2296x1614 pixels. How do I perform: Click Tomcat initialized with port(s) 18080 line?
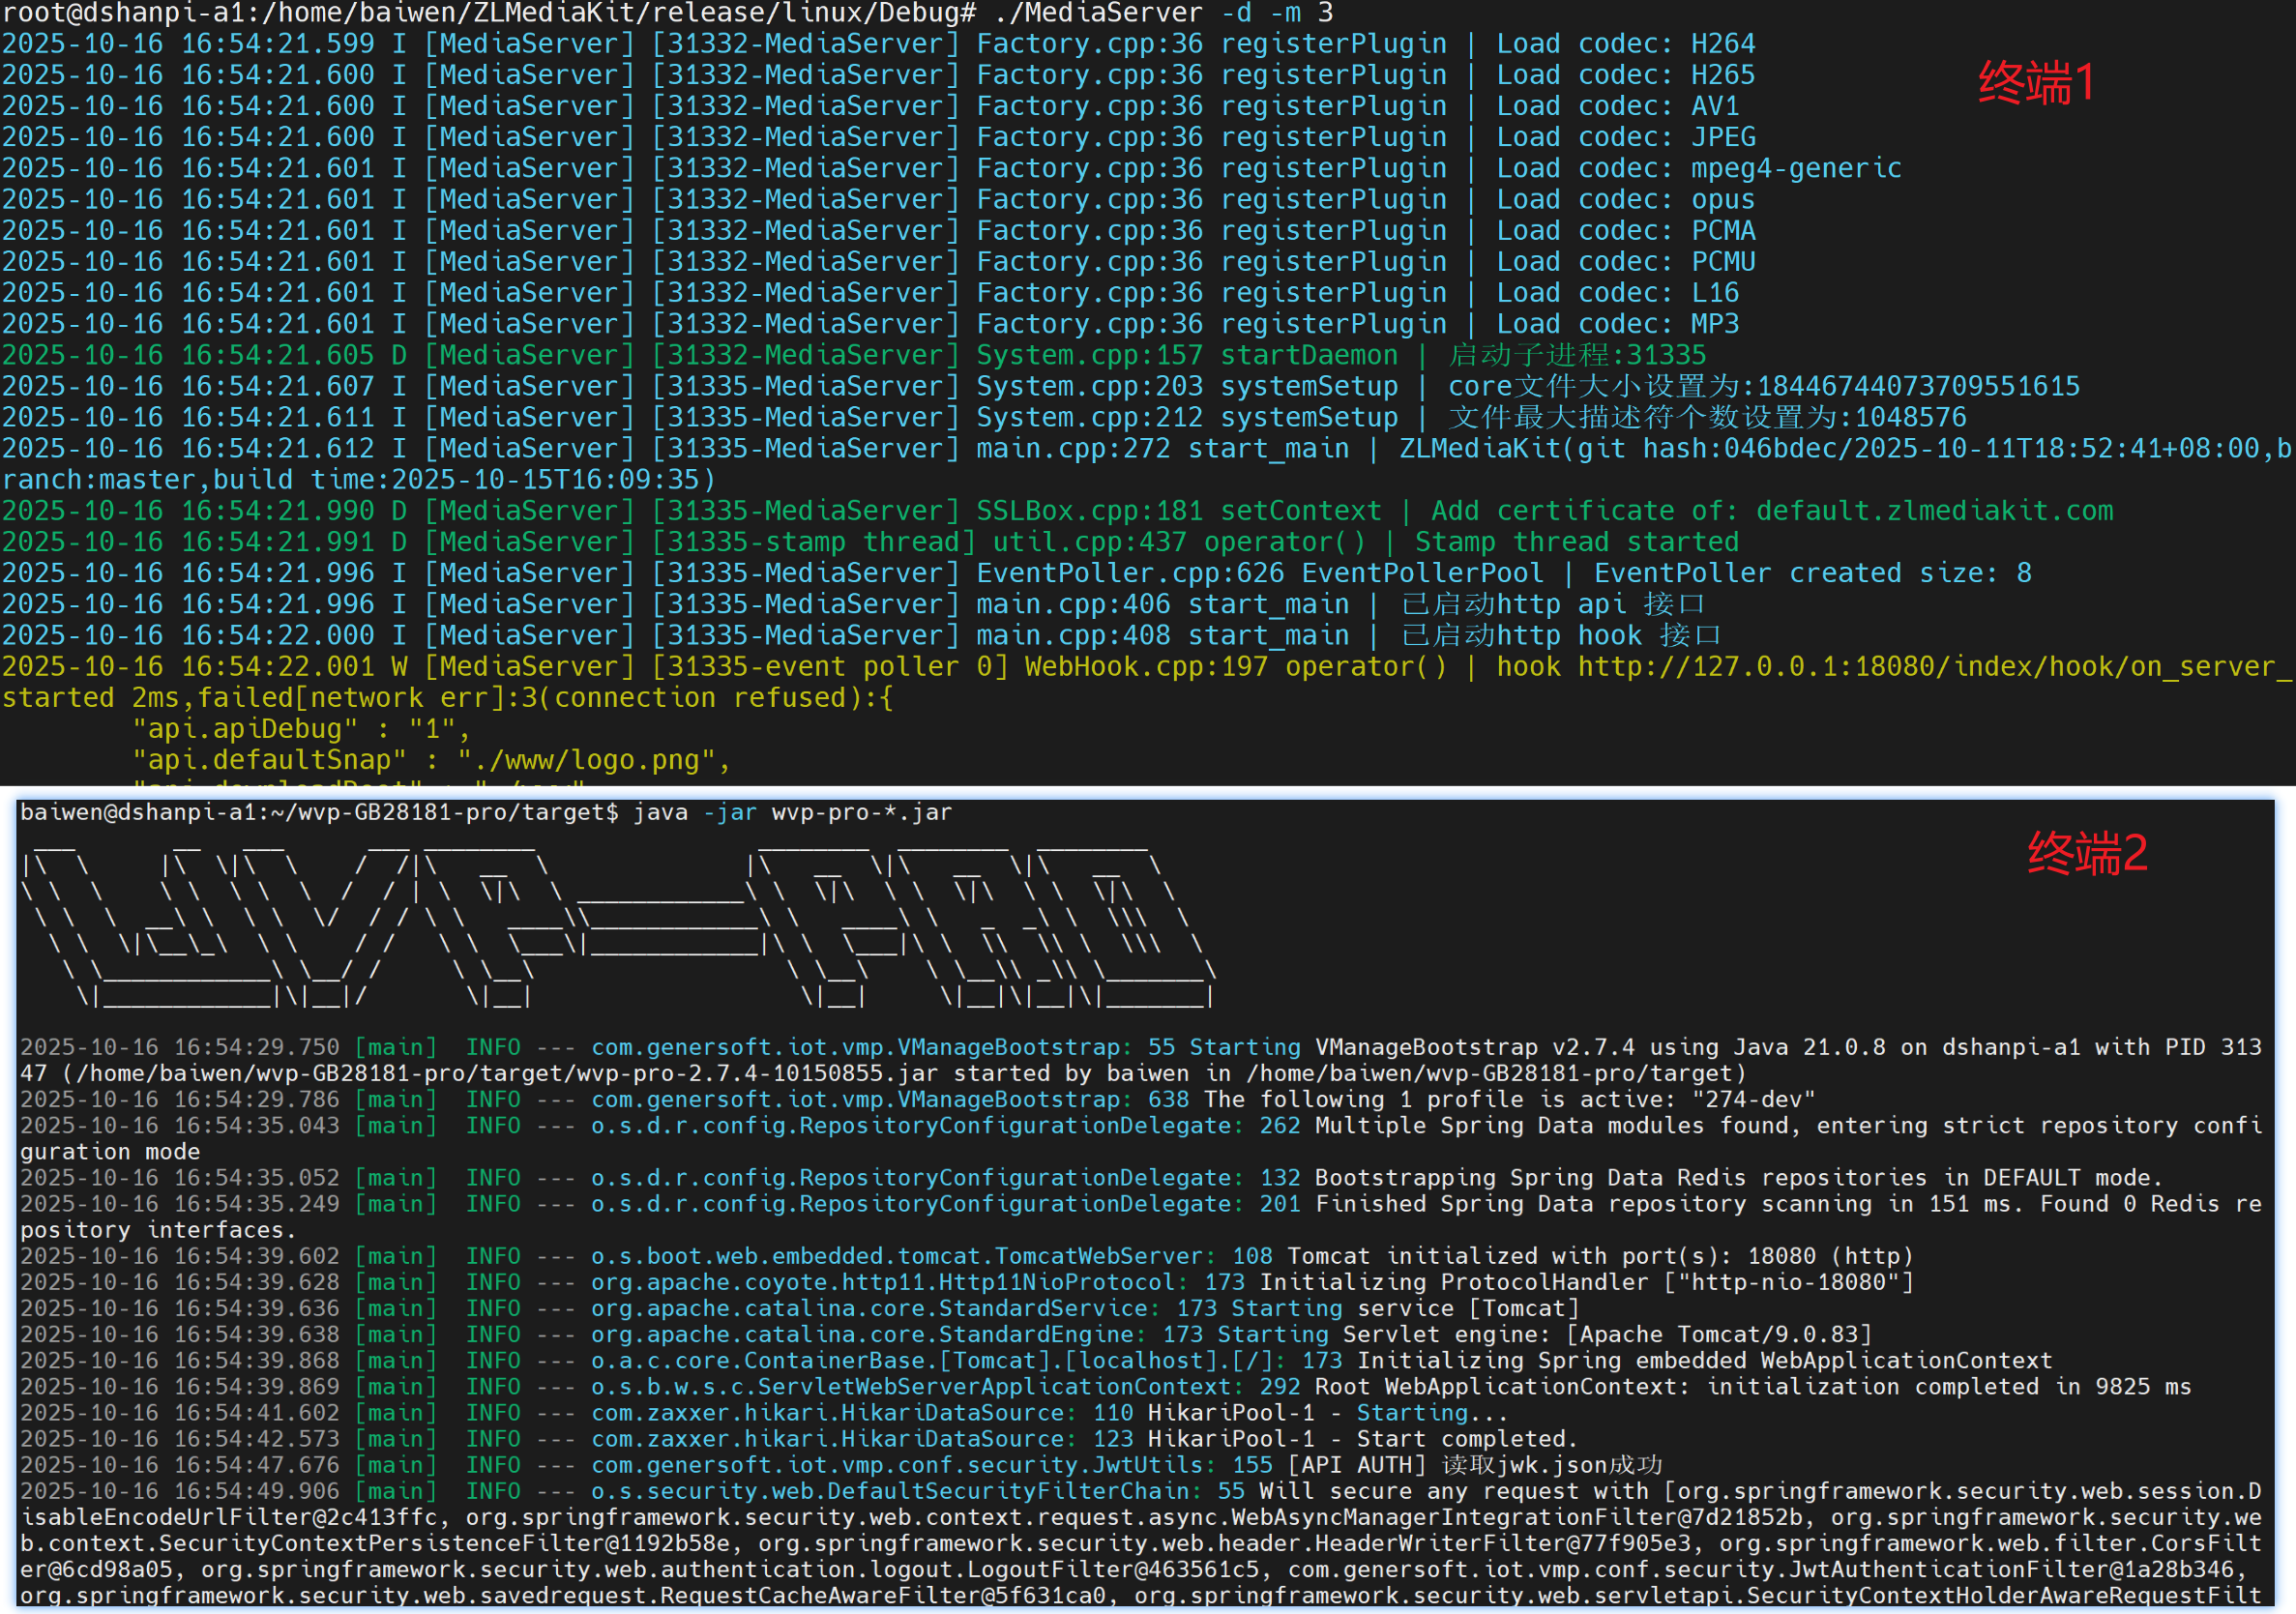click(x=1599, y=1255)
